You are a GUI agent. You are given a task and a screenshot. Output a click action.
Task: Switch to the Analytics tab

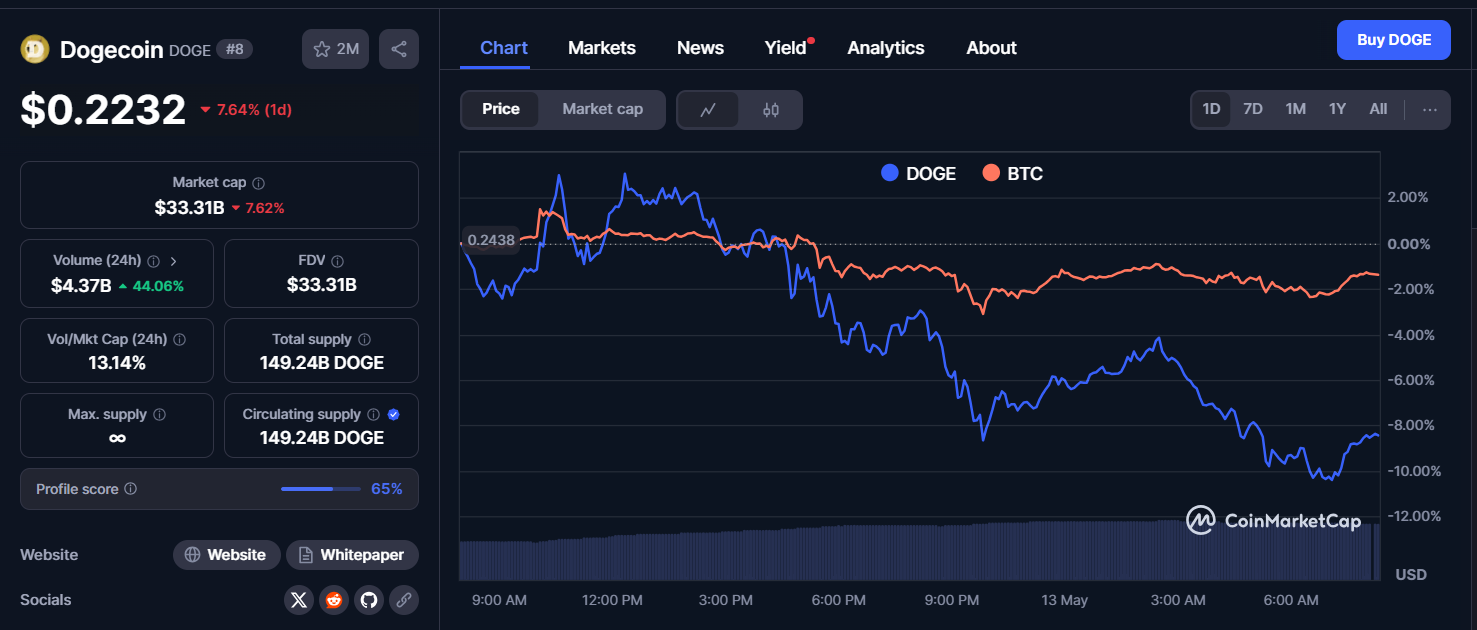click(885, 48)
